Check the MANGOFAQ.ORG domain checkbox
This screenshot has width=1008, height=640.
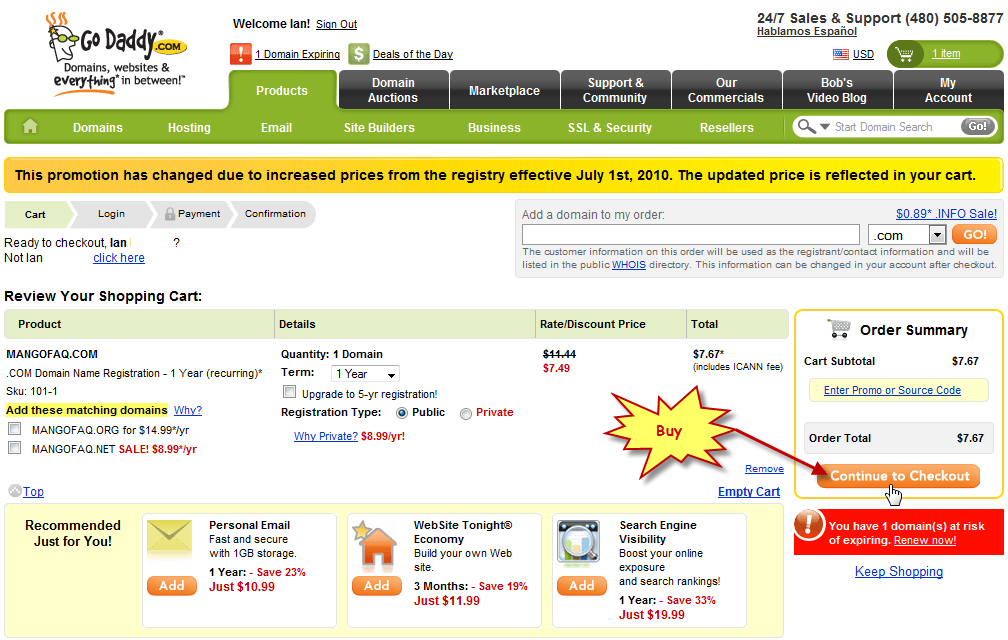(15, 429)
